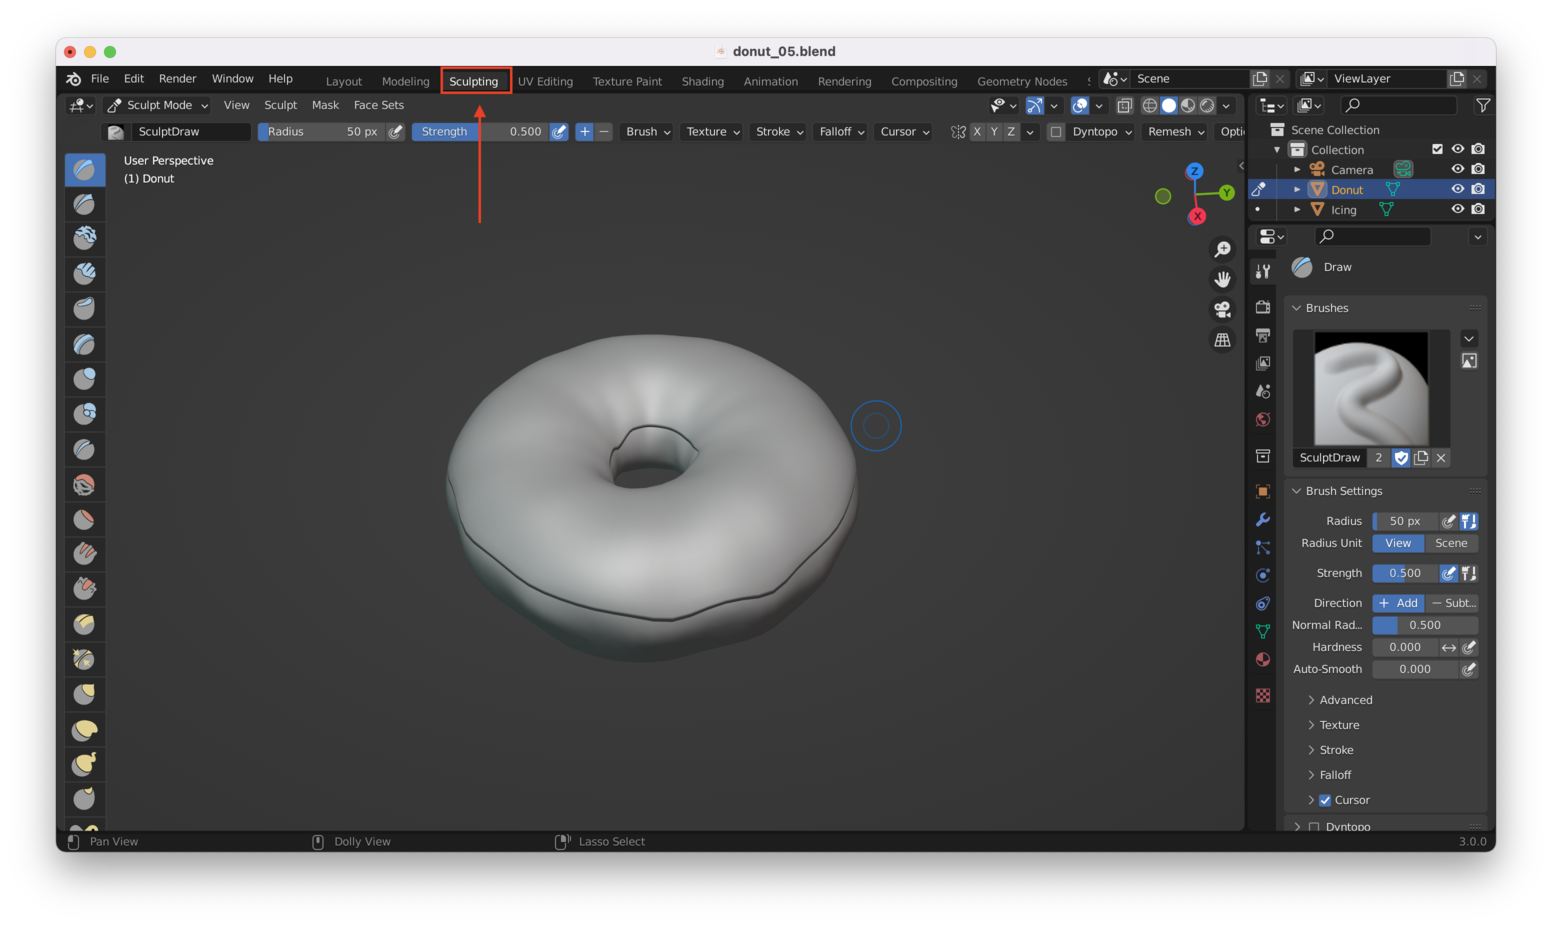The image size is (1552, 926).
Task: Open the Falloff dropdown in the header
Action: point(840,131)
